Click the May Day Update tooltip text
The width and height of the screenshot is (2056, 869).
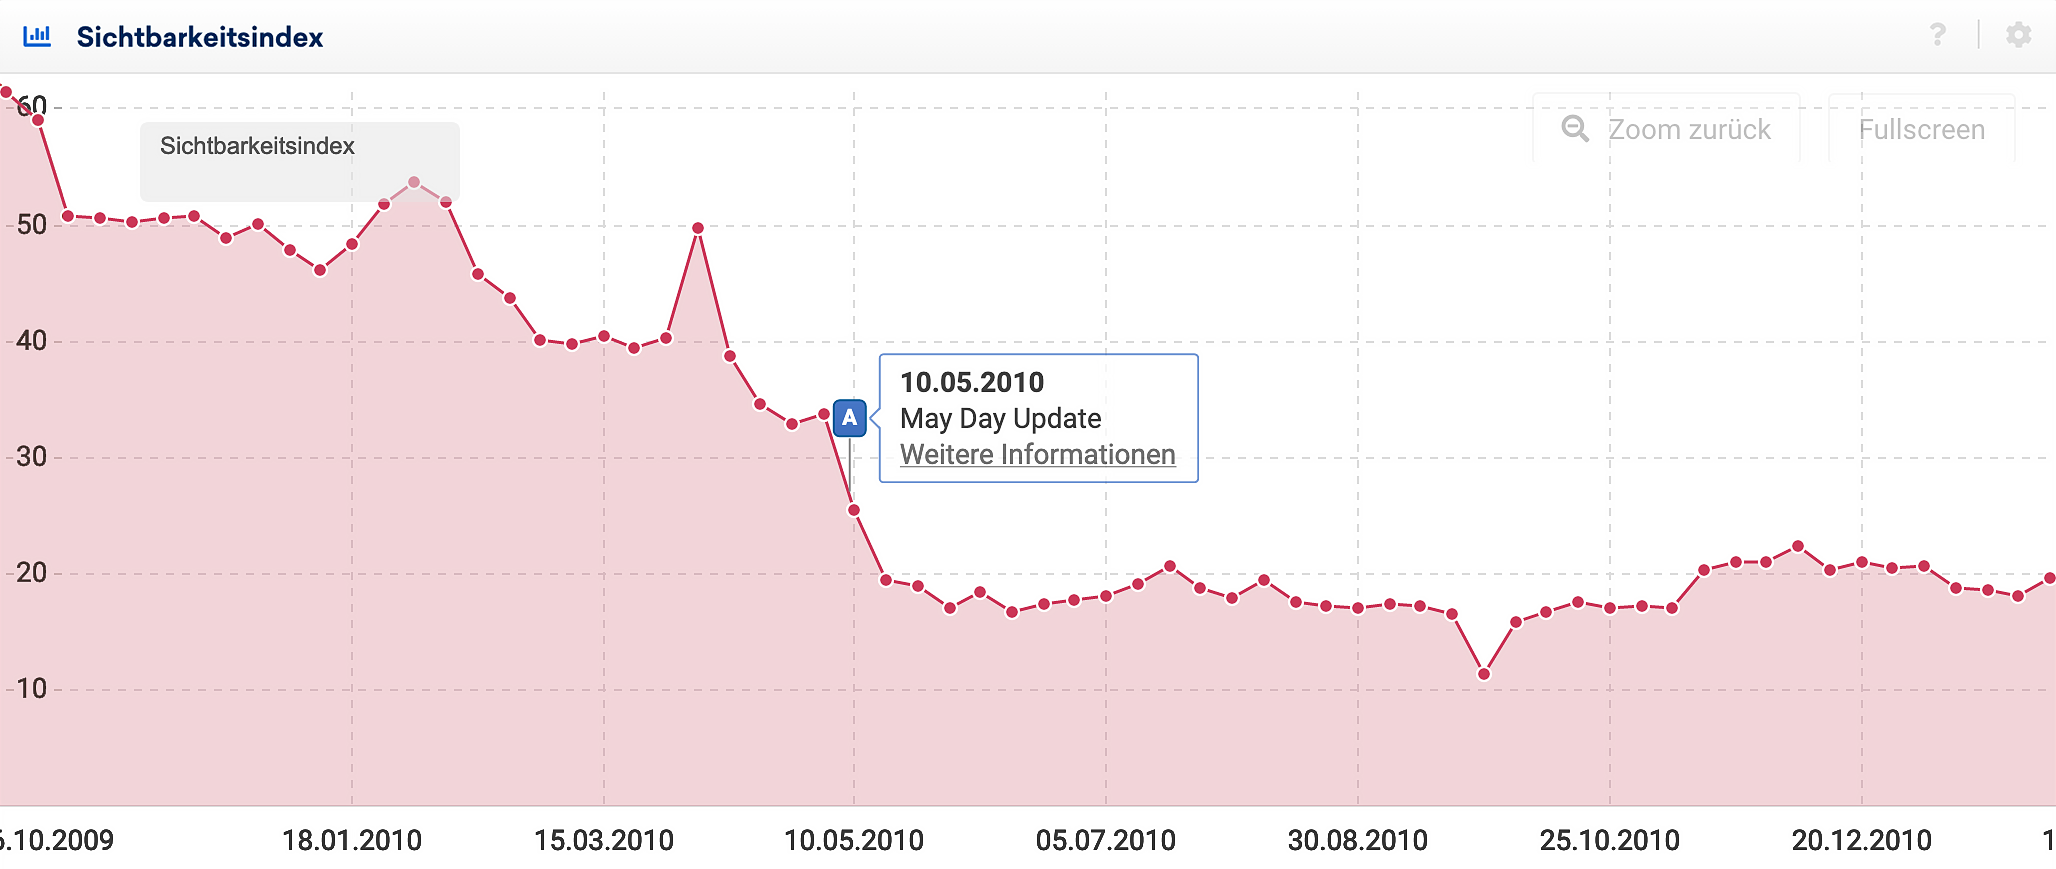[1000, 419]
